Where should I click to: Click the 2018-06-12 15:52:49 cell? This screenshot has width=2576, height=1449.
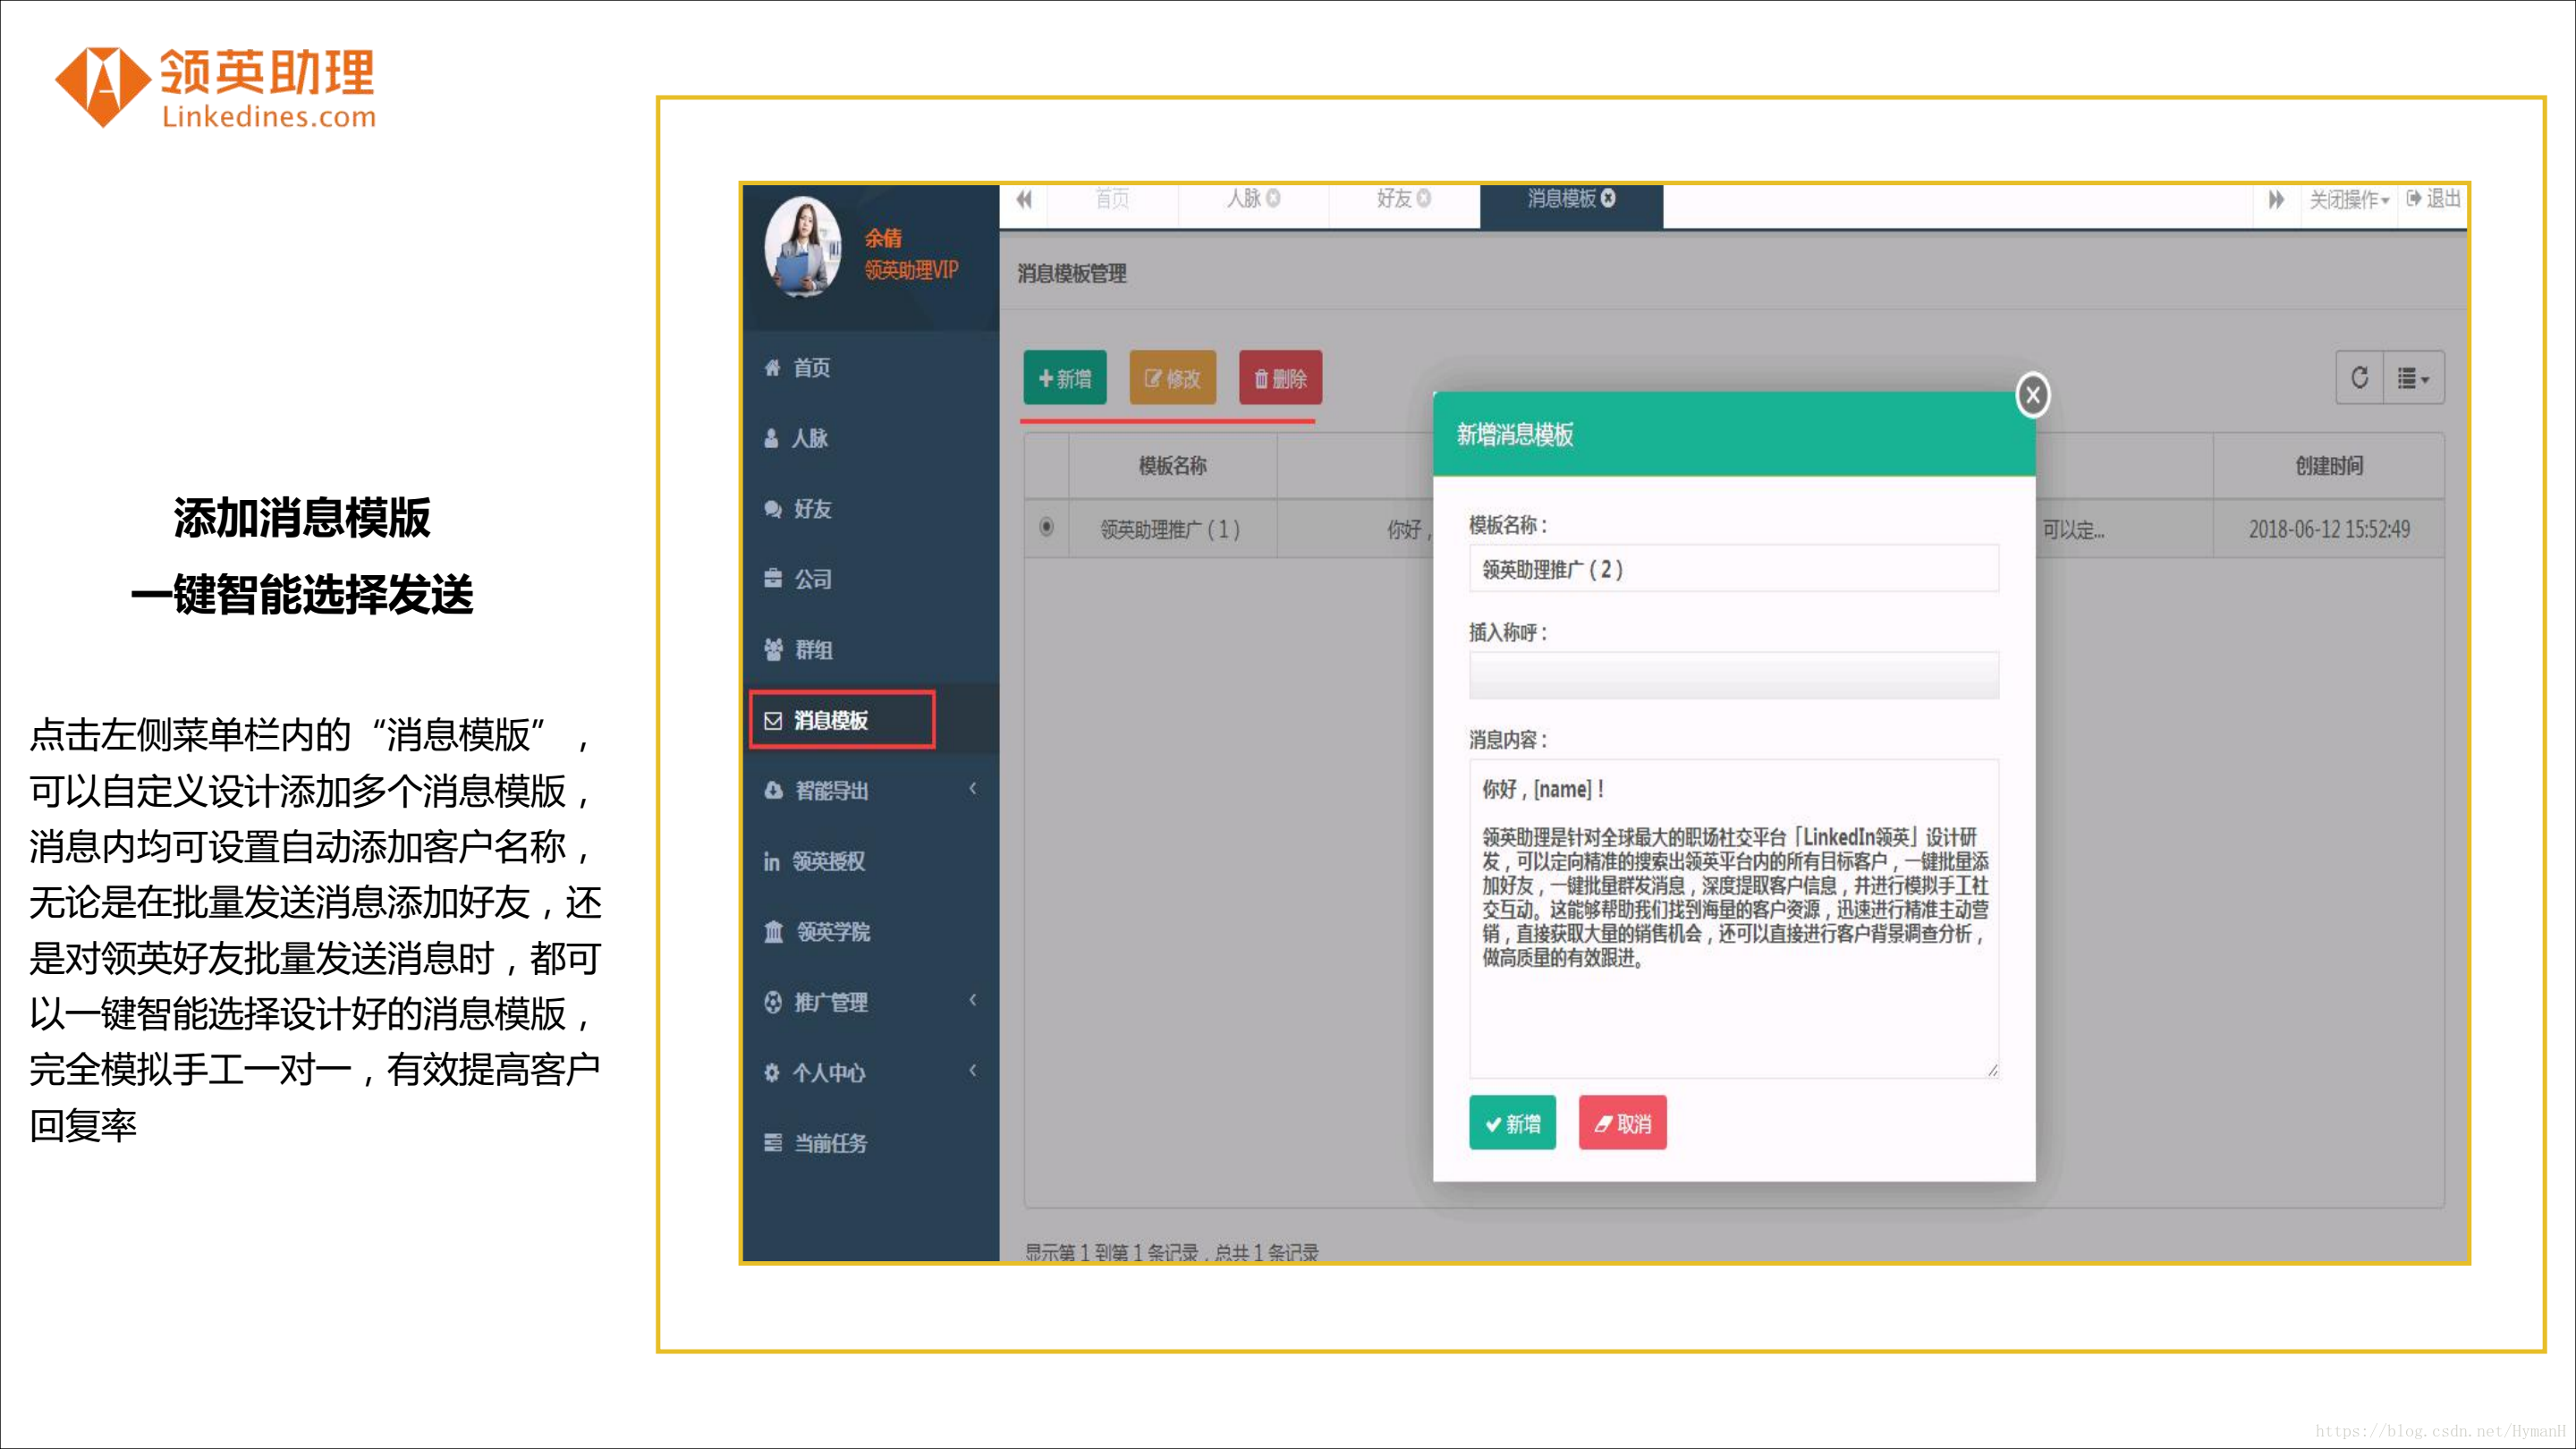coord(2329,529)
